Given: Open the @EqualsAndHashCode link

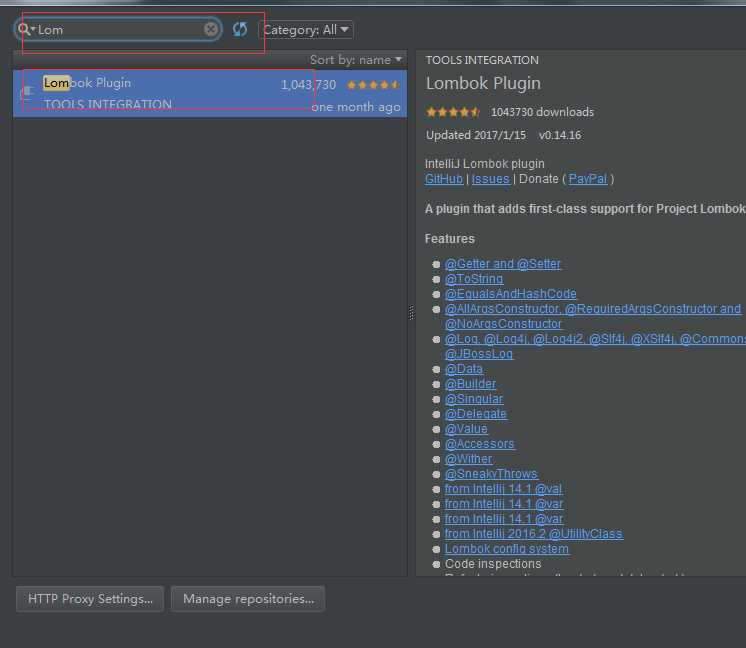Looking at the screenshot, I should pos(510,294).
